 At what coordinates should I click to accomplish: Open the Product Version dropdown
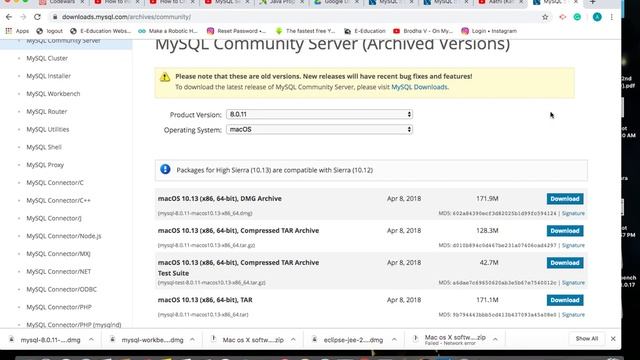click(319, 114)
